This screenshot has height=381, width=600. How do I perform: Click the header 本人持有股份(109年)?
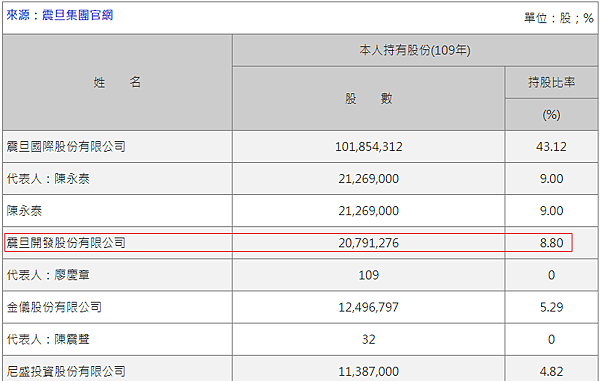click(x=415, y=50)
